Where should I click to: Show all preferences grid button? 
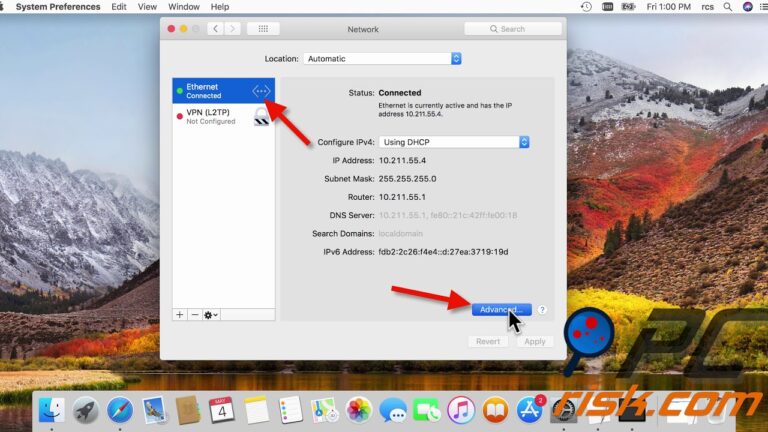pyautogui.click(x=263, y=29)
